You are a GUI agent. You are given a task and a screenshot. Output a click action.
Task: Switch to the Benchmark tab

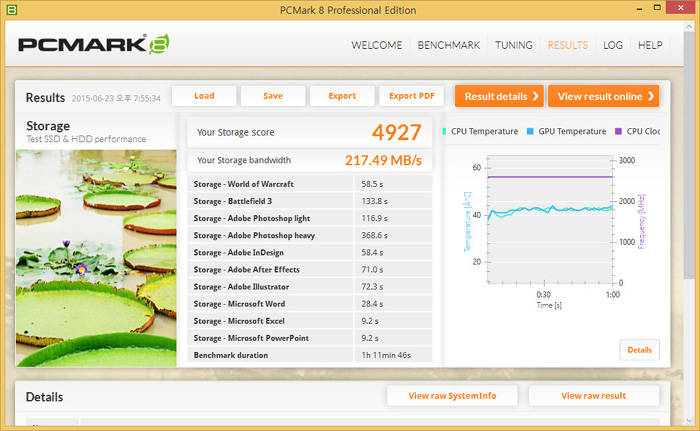(x=449, y=45)
